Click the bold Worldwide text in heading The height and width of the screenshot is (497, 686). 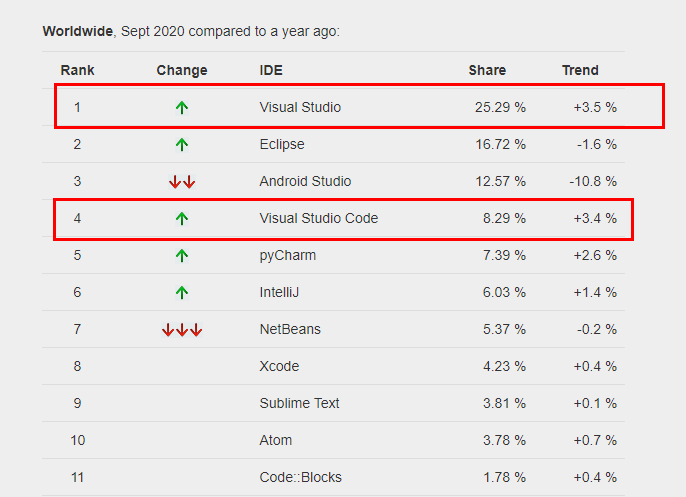(x=77, y=31)
